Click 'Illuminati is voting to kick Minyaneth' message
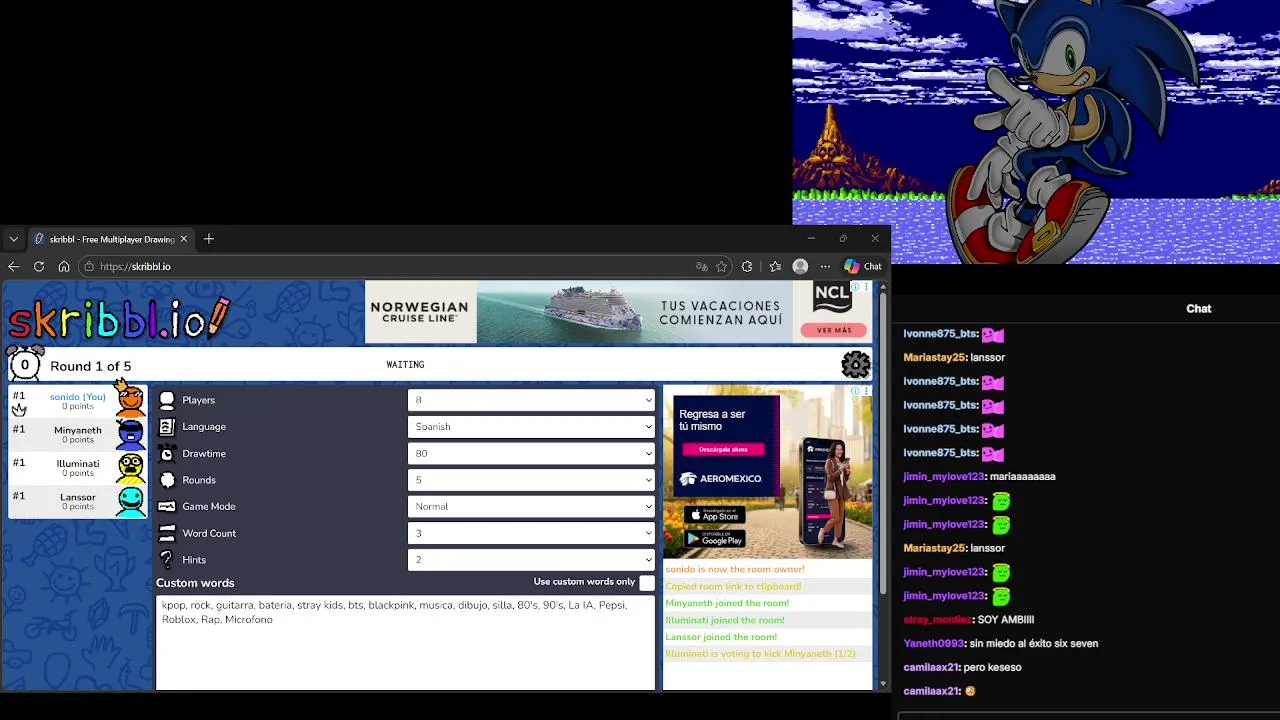This screenshot has width=1280, height=720. 760,654
